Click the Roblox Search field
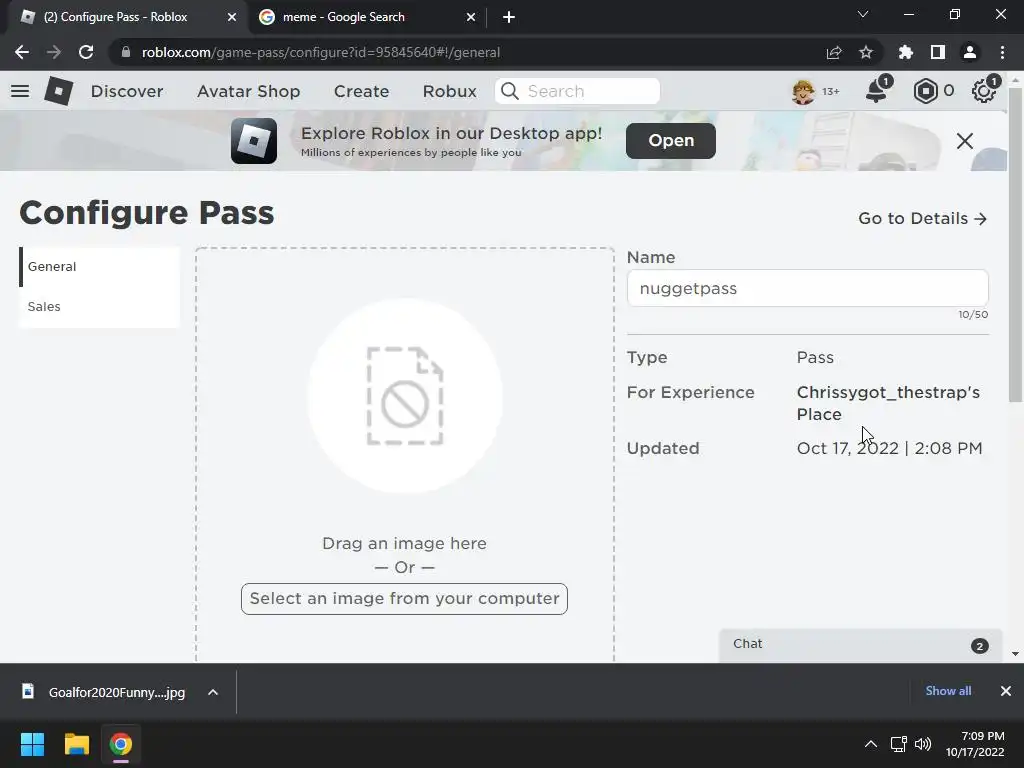 tap(577, 91)
